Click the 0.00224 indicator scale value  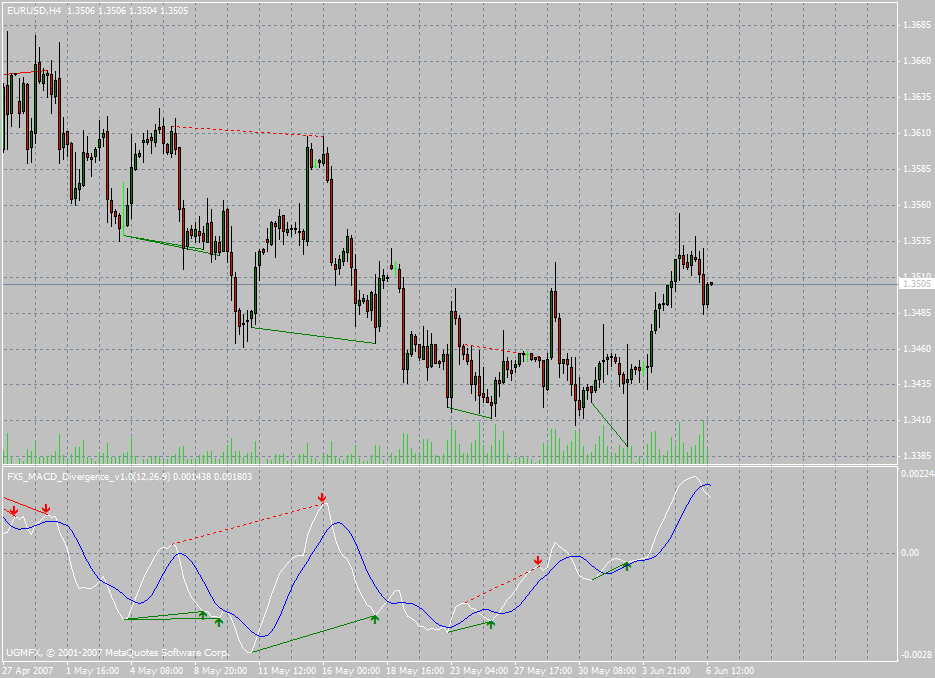(x=916, y=474)
